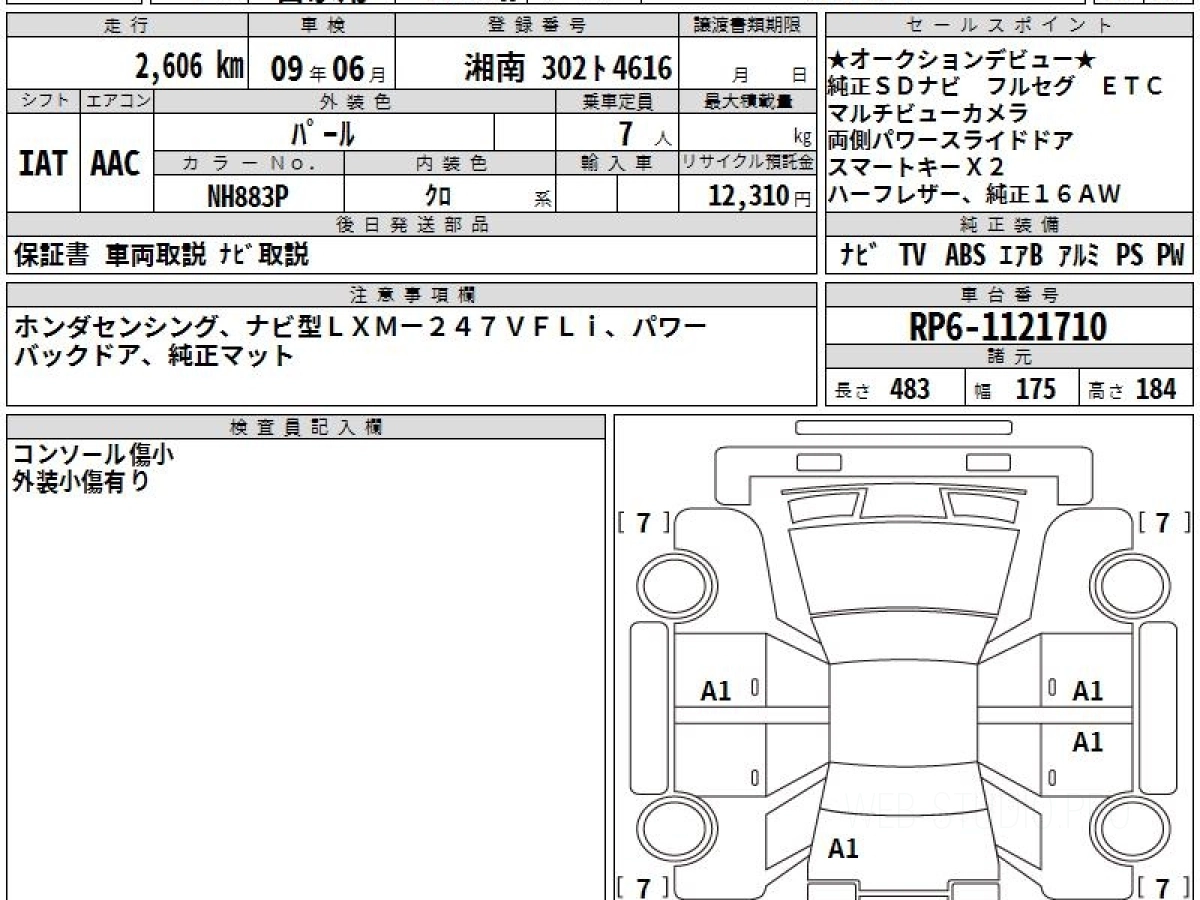
Task: Select the height value 184
Action: [1157, 389]
